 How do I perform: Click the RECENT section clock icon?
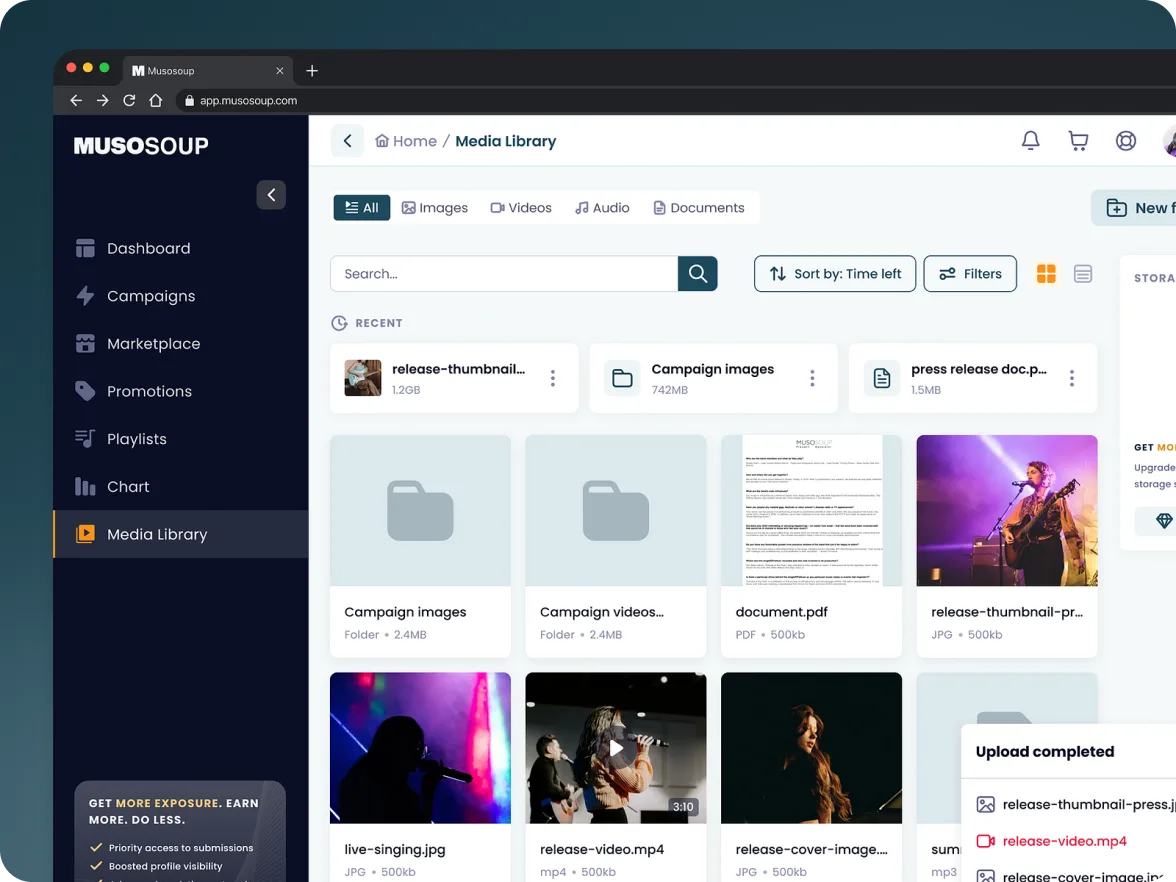click(x=339, y=323)
